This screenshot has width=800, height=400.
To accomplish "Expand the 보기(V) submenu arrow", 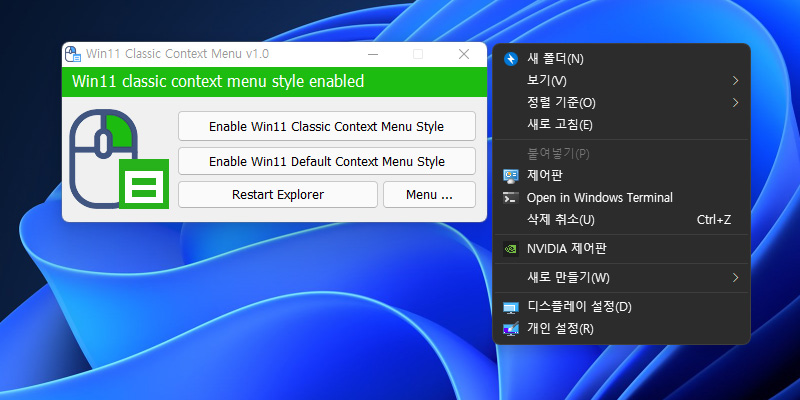I will (x=735, y=81).
